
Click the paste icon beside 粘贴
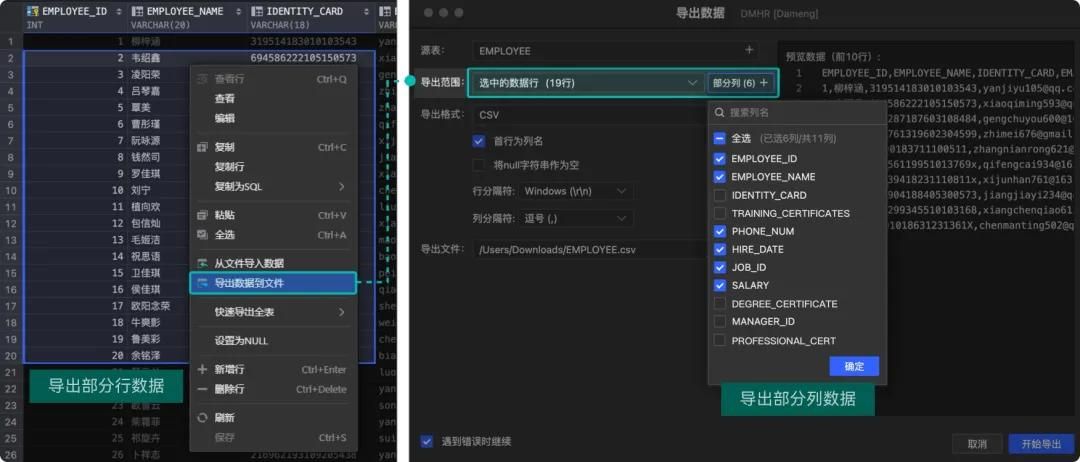pyautogui.click(x=202, y=215)
